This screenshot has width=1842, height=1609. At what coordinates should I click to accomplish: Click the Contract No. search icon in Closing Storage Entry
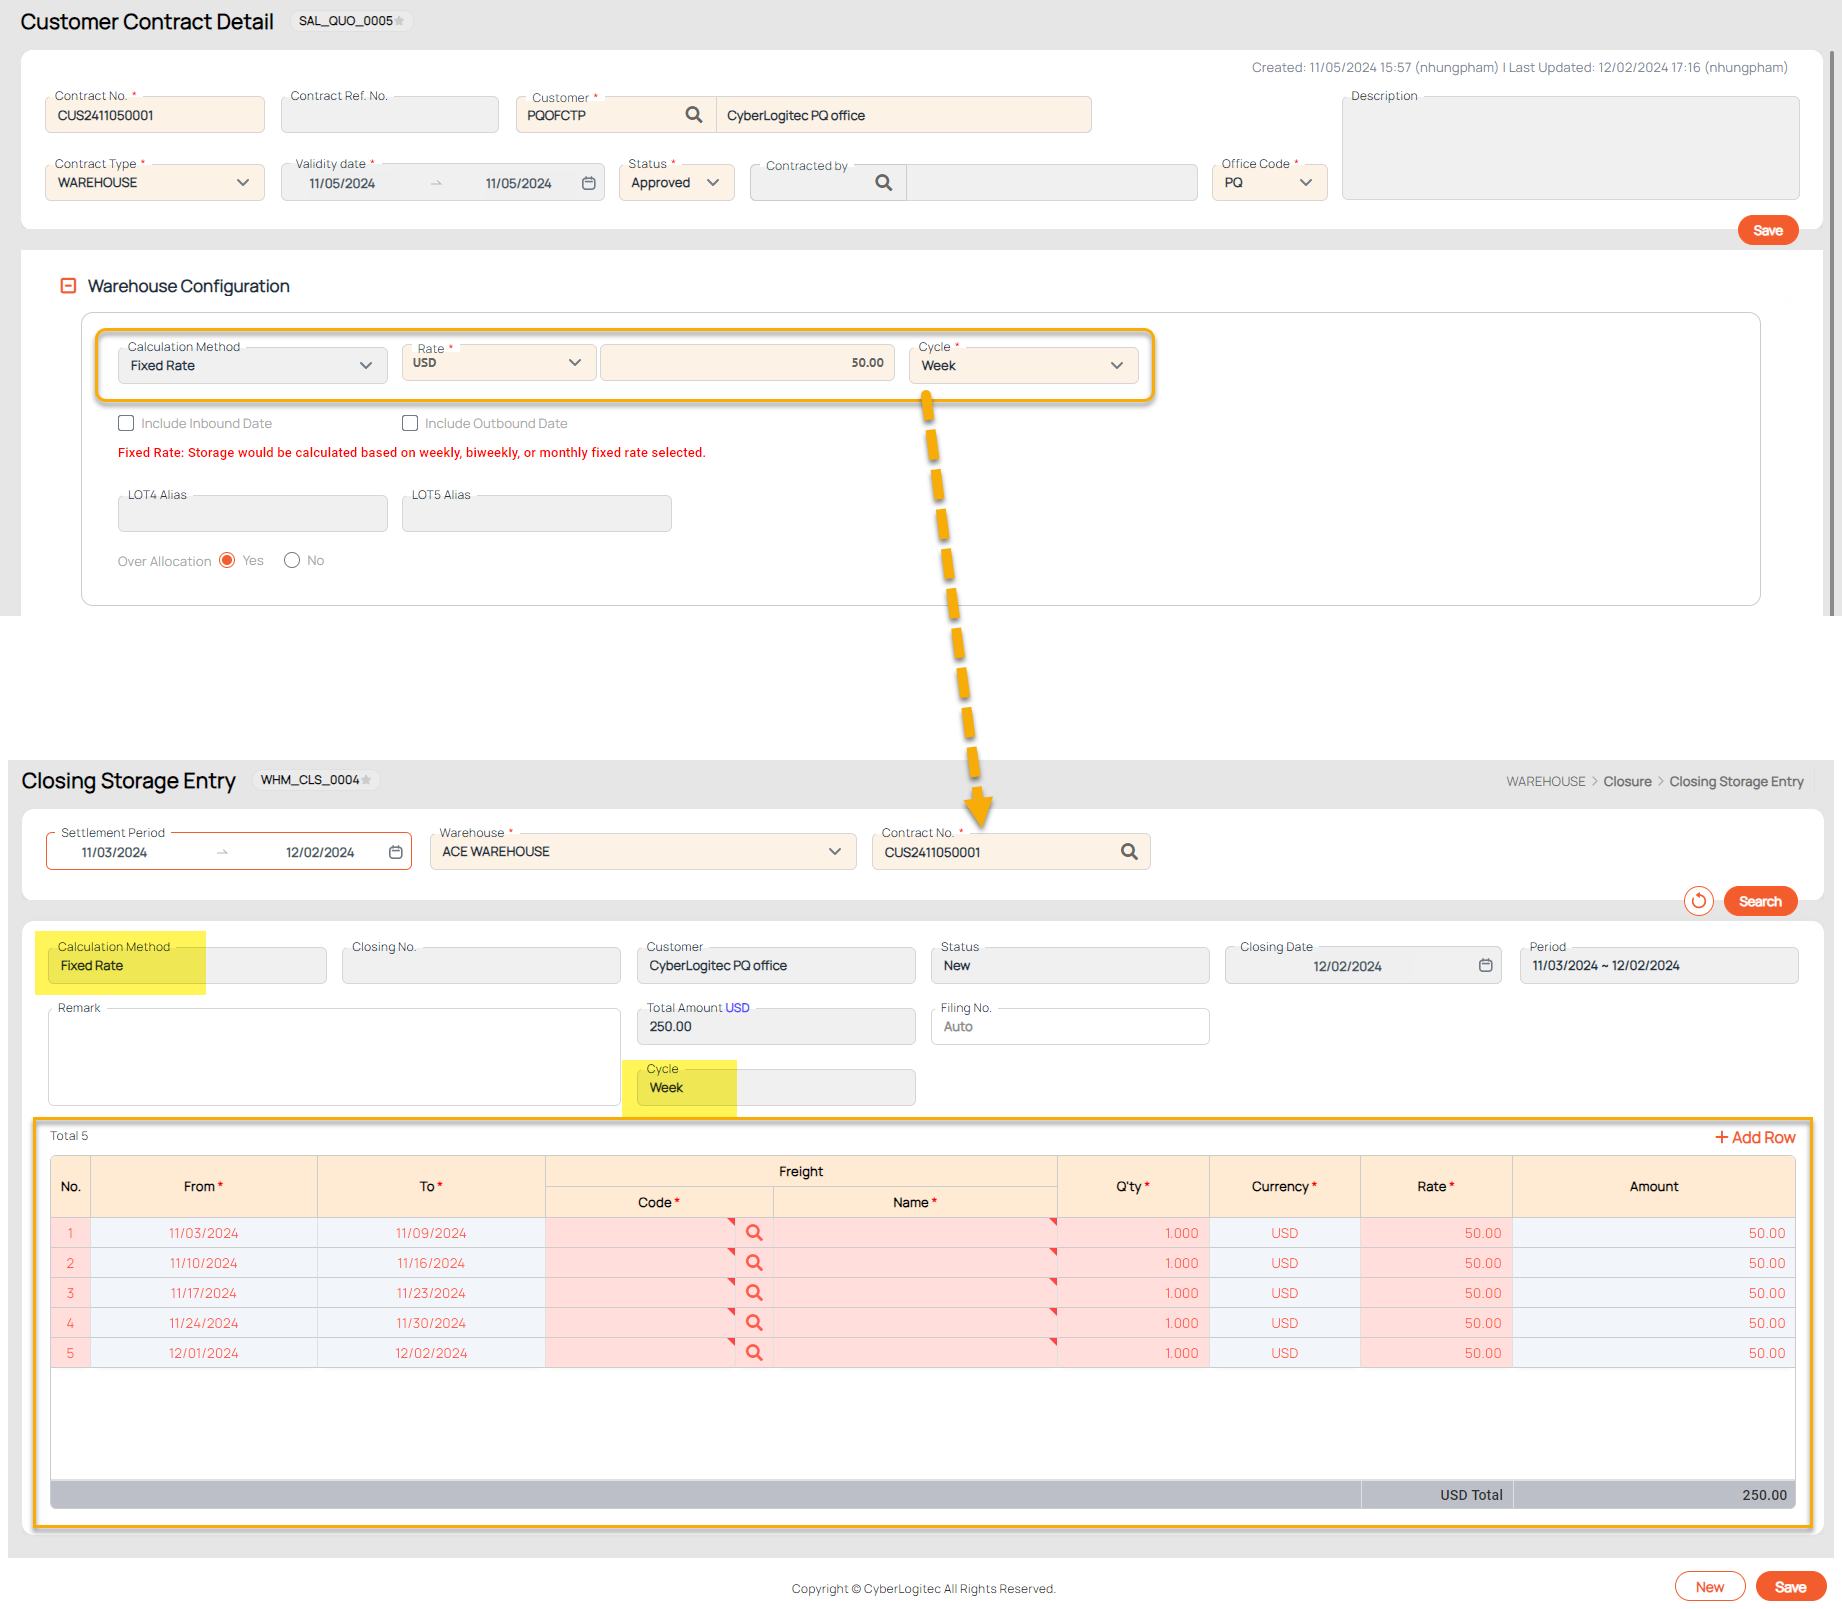click(x=1129, y=852)
